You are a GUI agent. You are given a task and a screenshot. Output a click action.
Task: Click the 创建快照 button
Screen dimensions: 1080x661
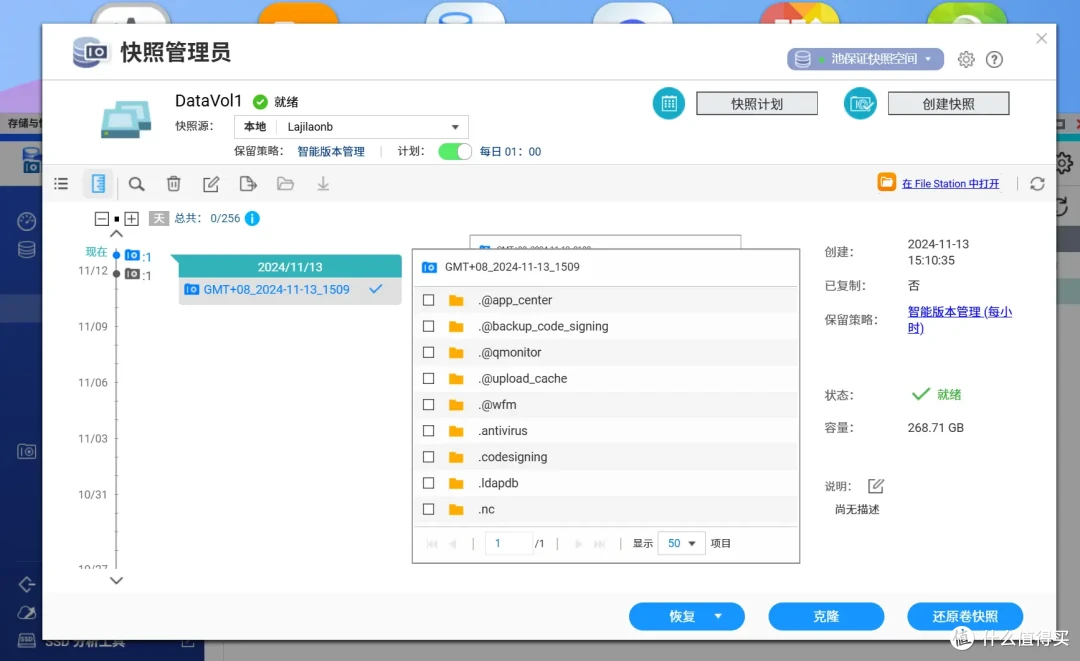[x=948, y=104]
